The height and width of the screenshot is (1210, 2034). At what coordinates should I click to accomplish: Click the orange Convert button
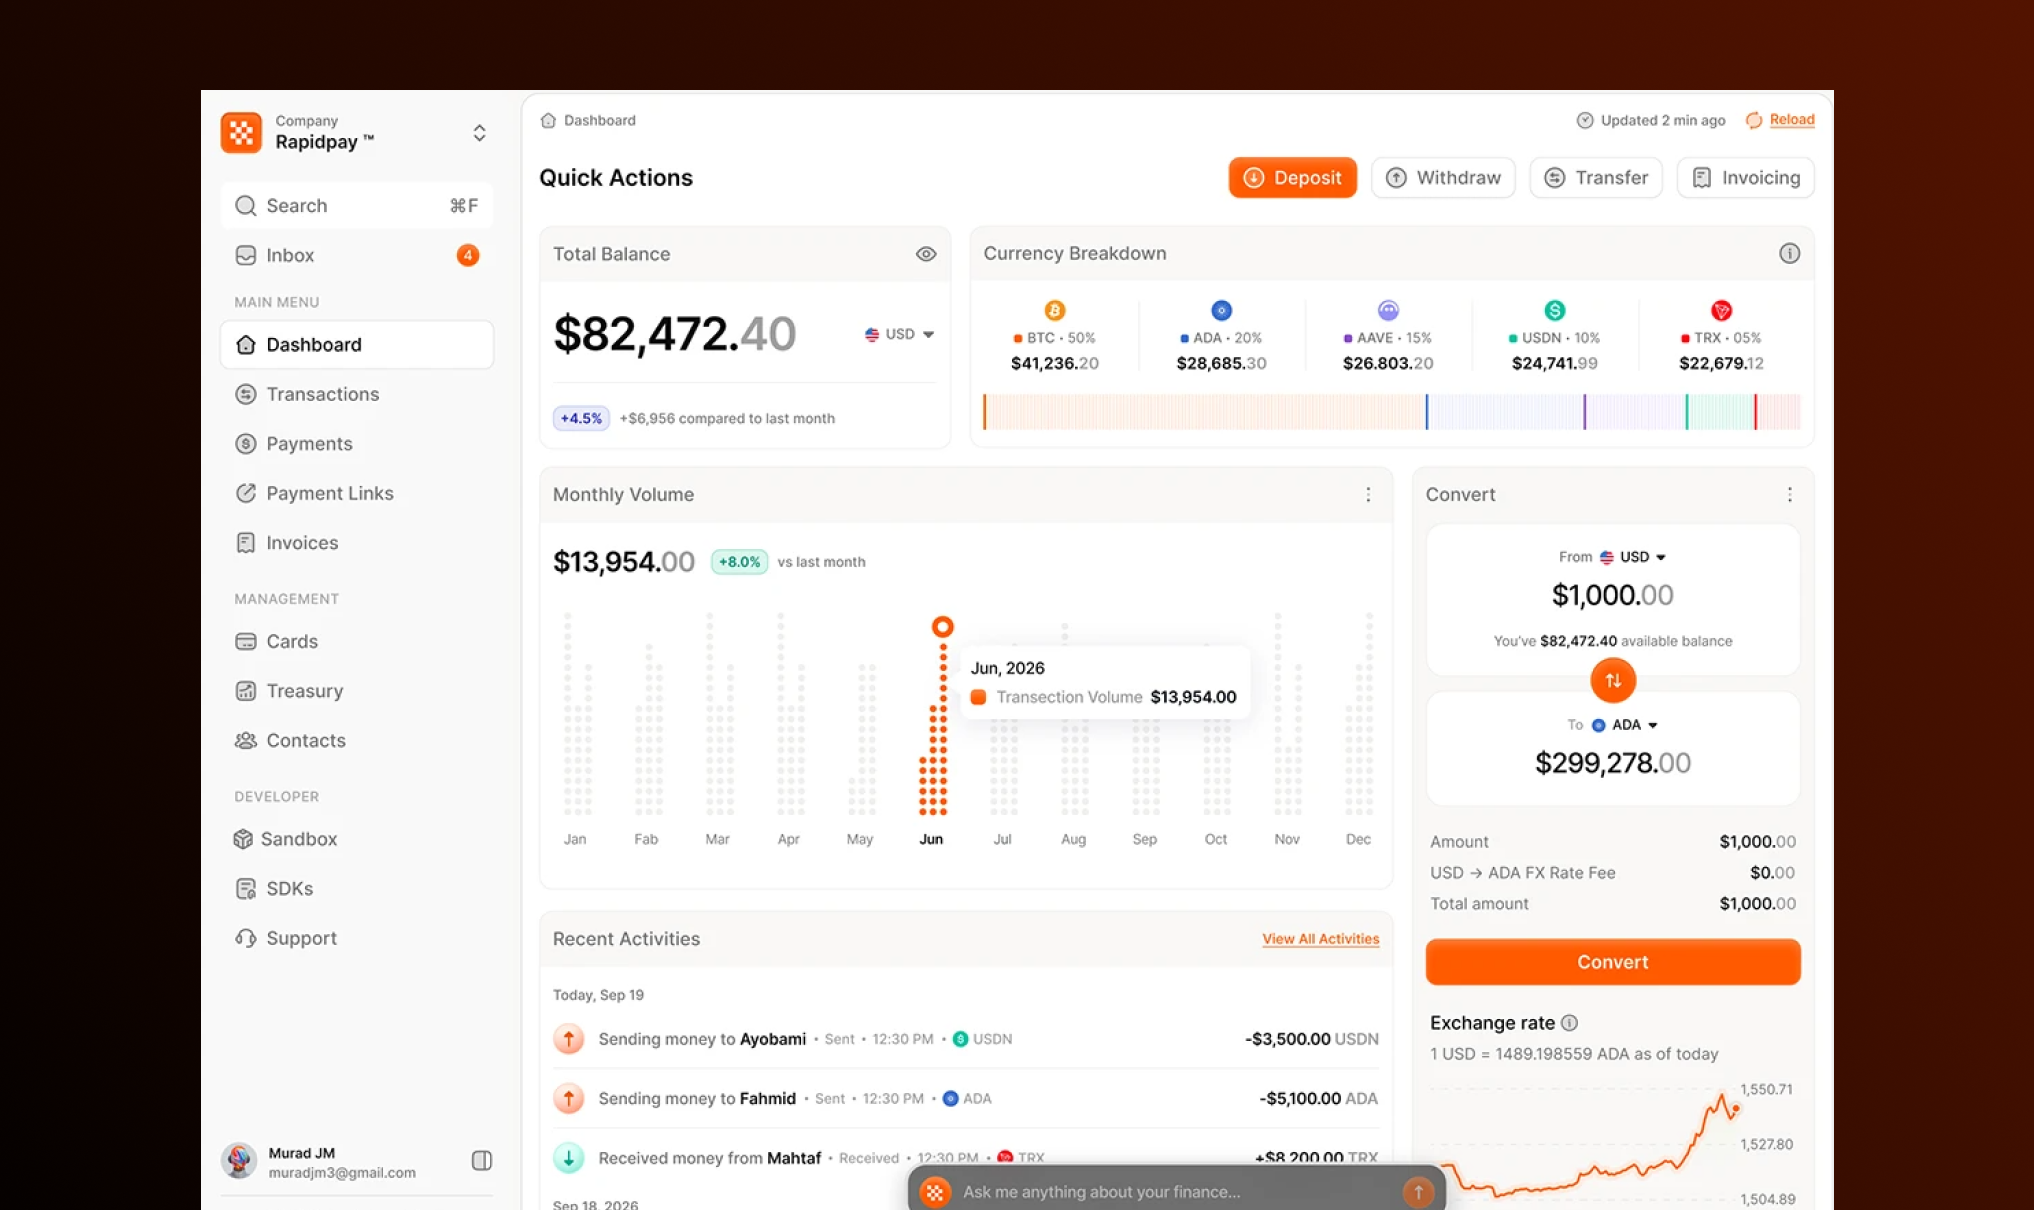pyautogui.click(x=1612, y=961)
